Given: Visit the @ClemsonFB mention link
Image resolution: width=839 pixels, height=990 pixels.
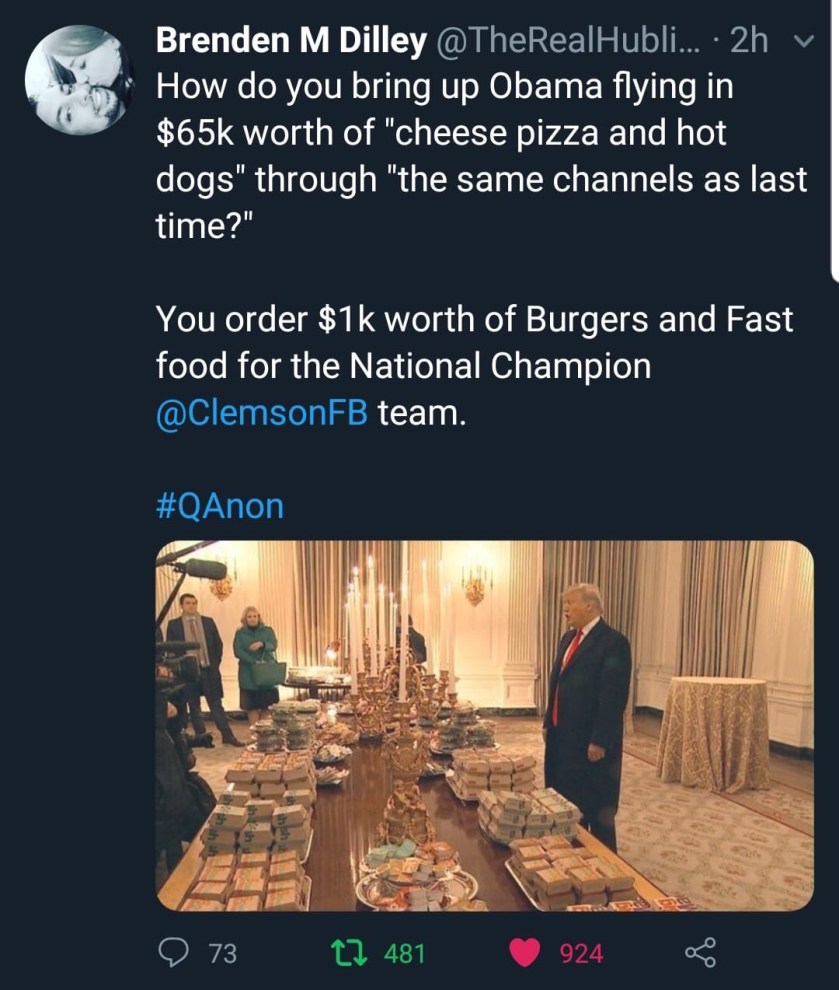Looking at the screenshot, I should coord(263,412).
